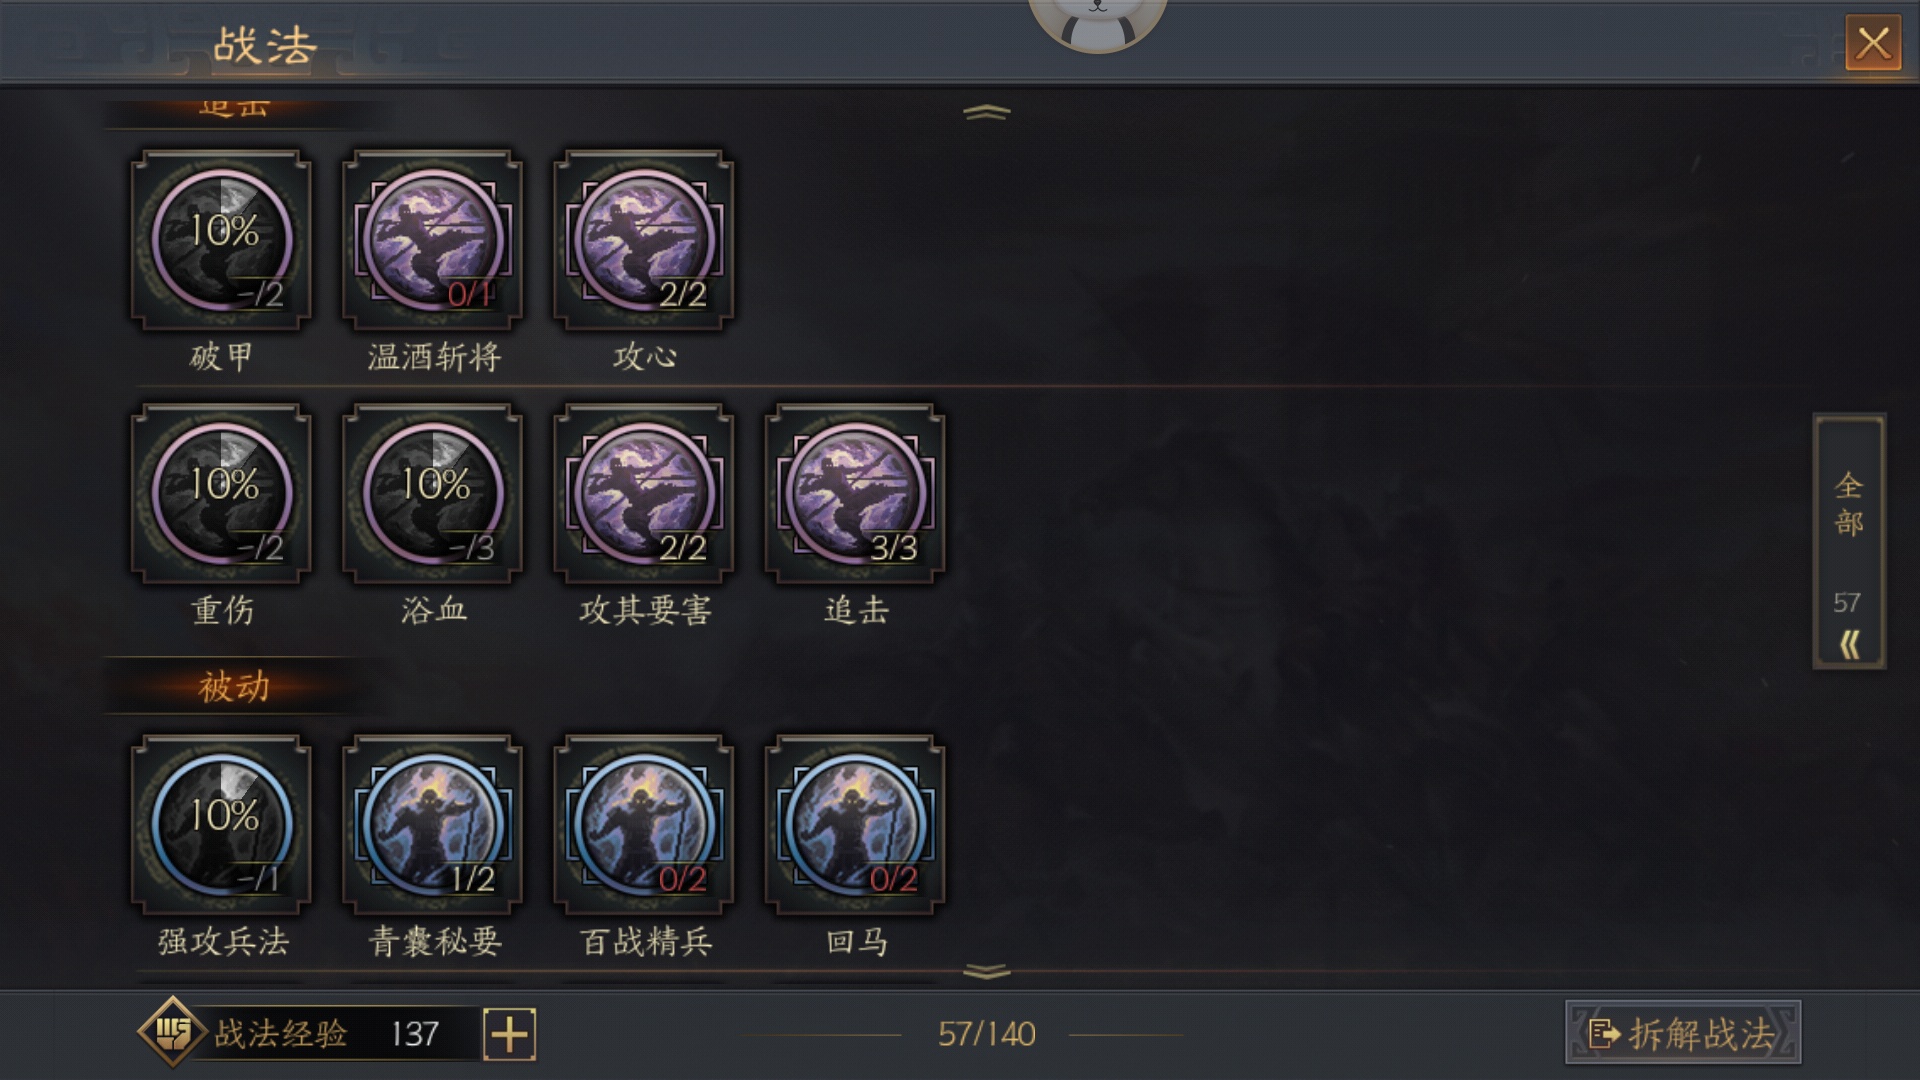The image size is (1920, 1080).
Task: Click the 战法经验 fist emblem icon
Action: 173,1032
